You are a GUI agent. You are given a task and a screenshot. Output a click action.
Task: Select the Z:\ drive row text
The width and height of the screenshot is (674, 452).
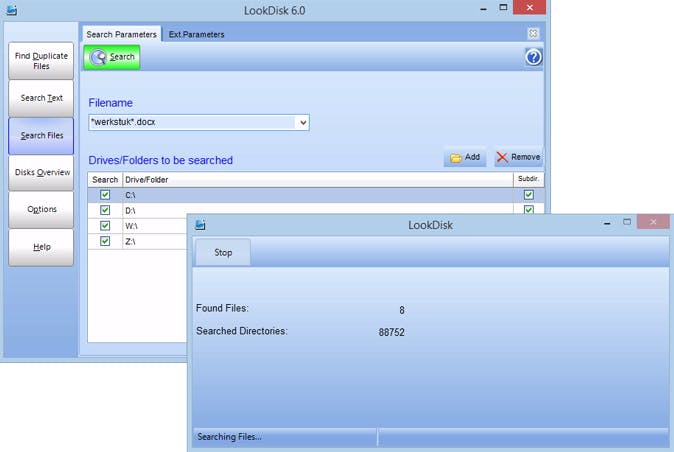(x=130, y=242)
